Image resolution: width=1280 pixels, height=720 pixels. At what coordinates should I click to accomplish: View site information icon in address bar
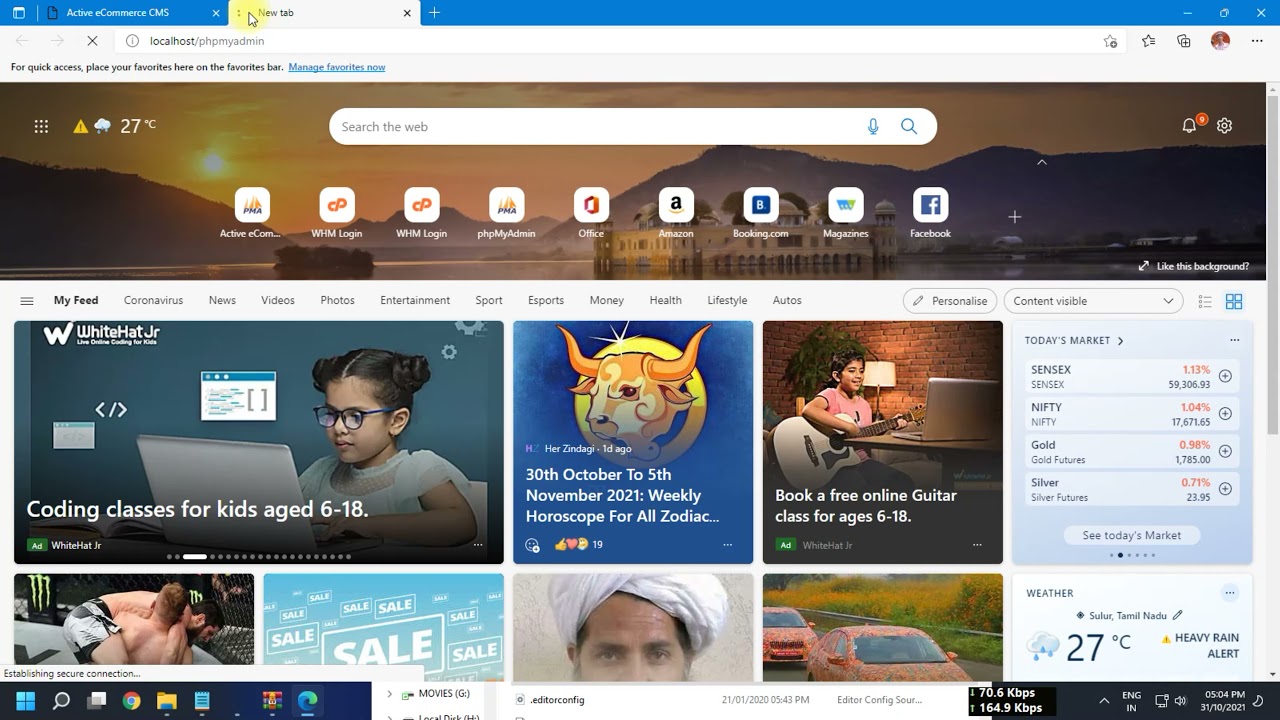132,41
